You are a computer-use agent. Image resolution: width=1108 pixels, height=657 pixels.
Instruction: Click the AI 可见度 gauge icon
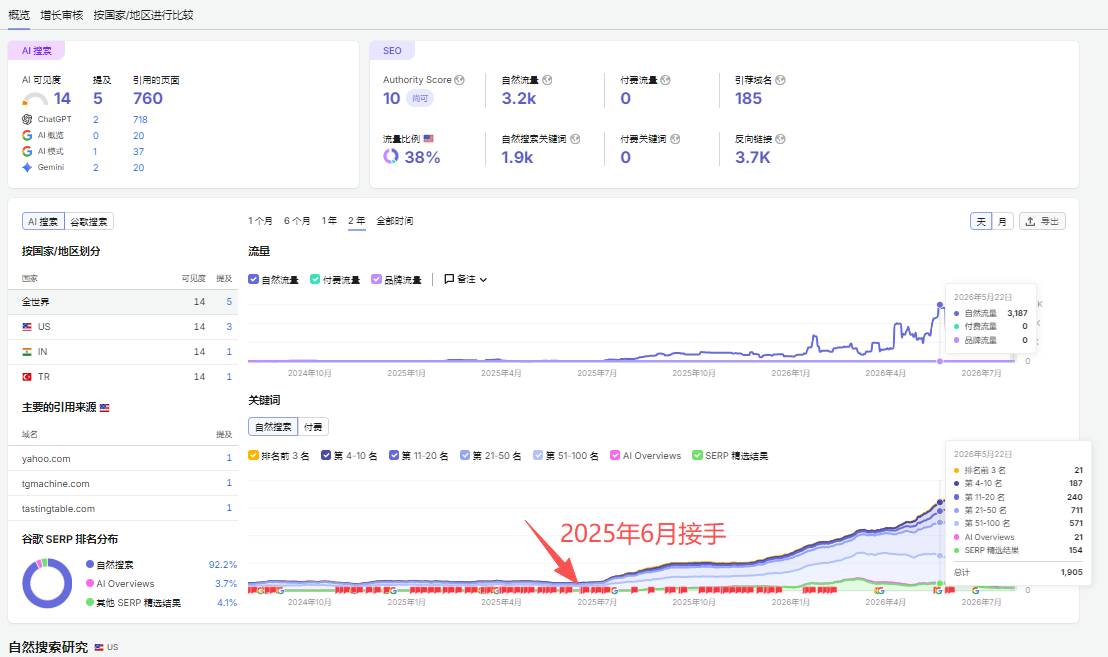35,99
